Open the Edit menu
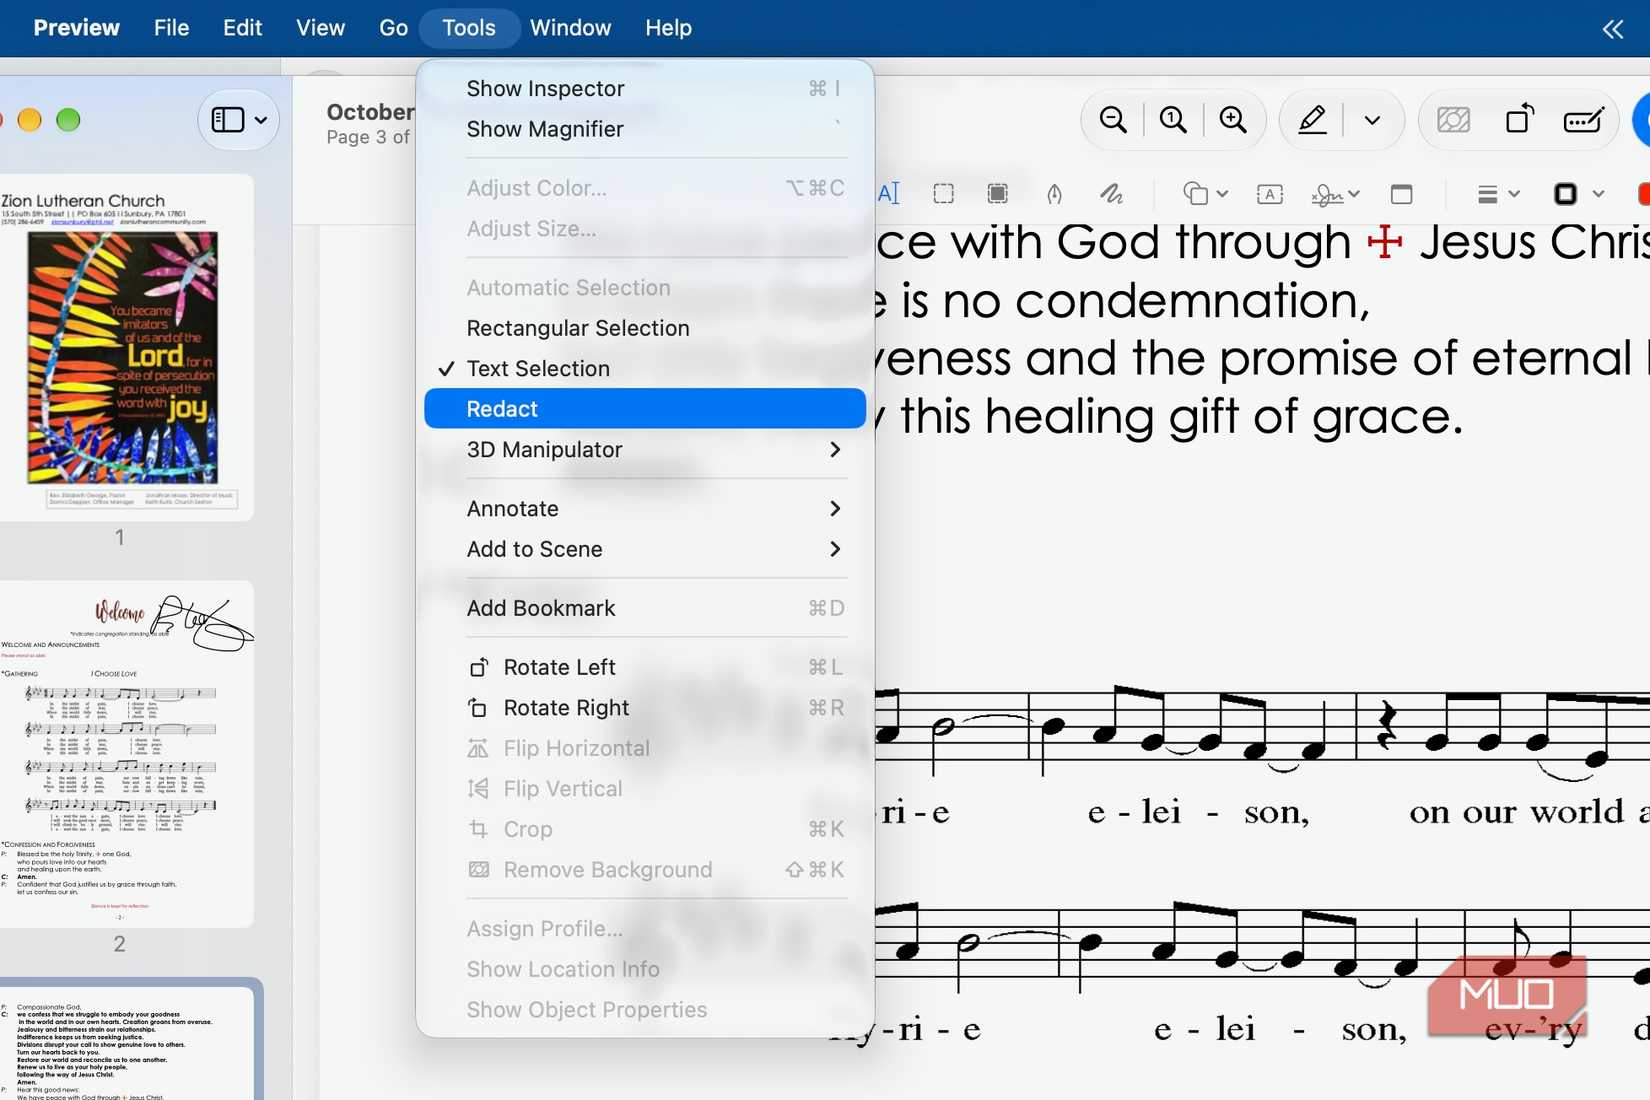The width and height of the screenshot is (1650, 1100). click(242, 28)
